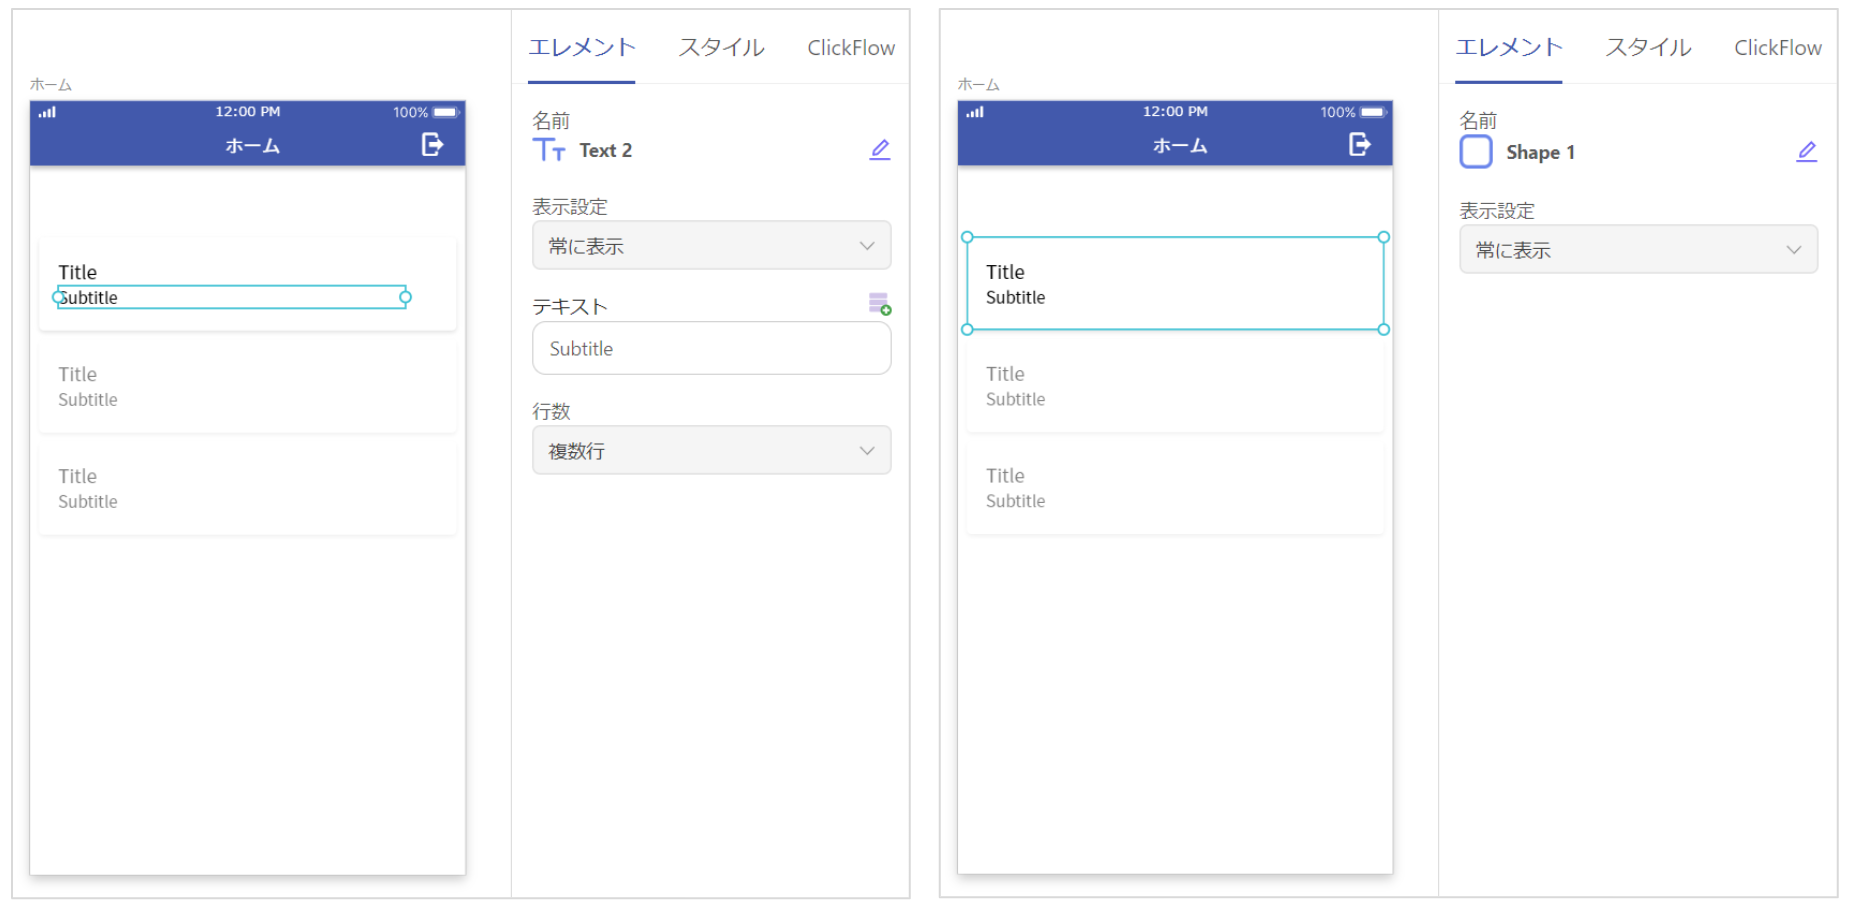Click the ホーム screen label above right phone
Image resolution: width=1856 pixels, height=912 pixels.
(979, 85)
